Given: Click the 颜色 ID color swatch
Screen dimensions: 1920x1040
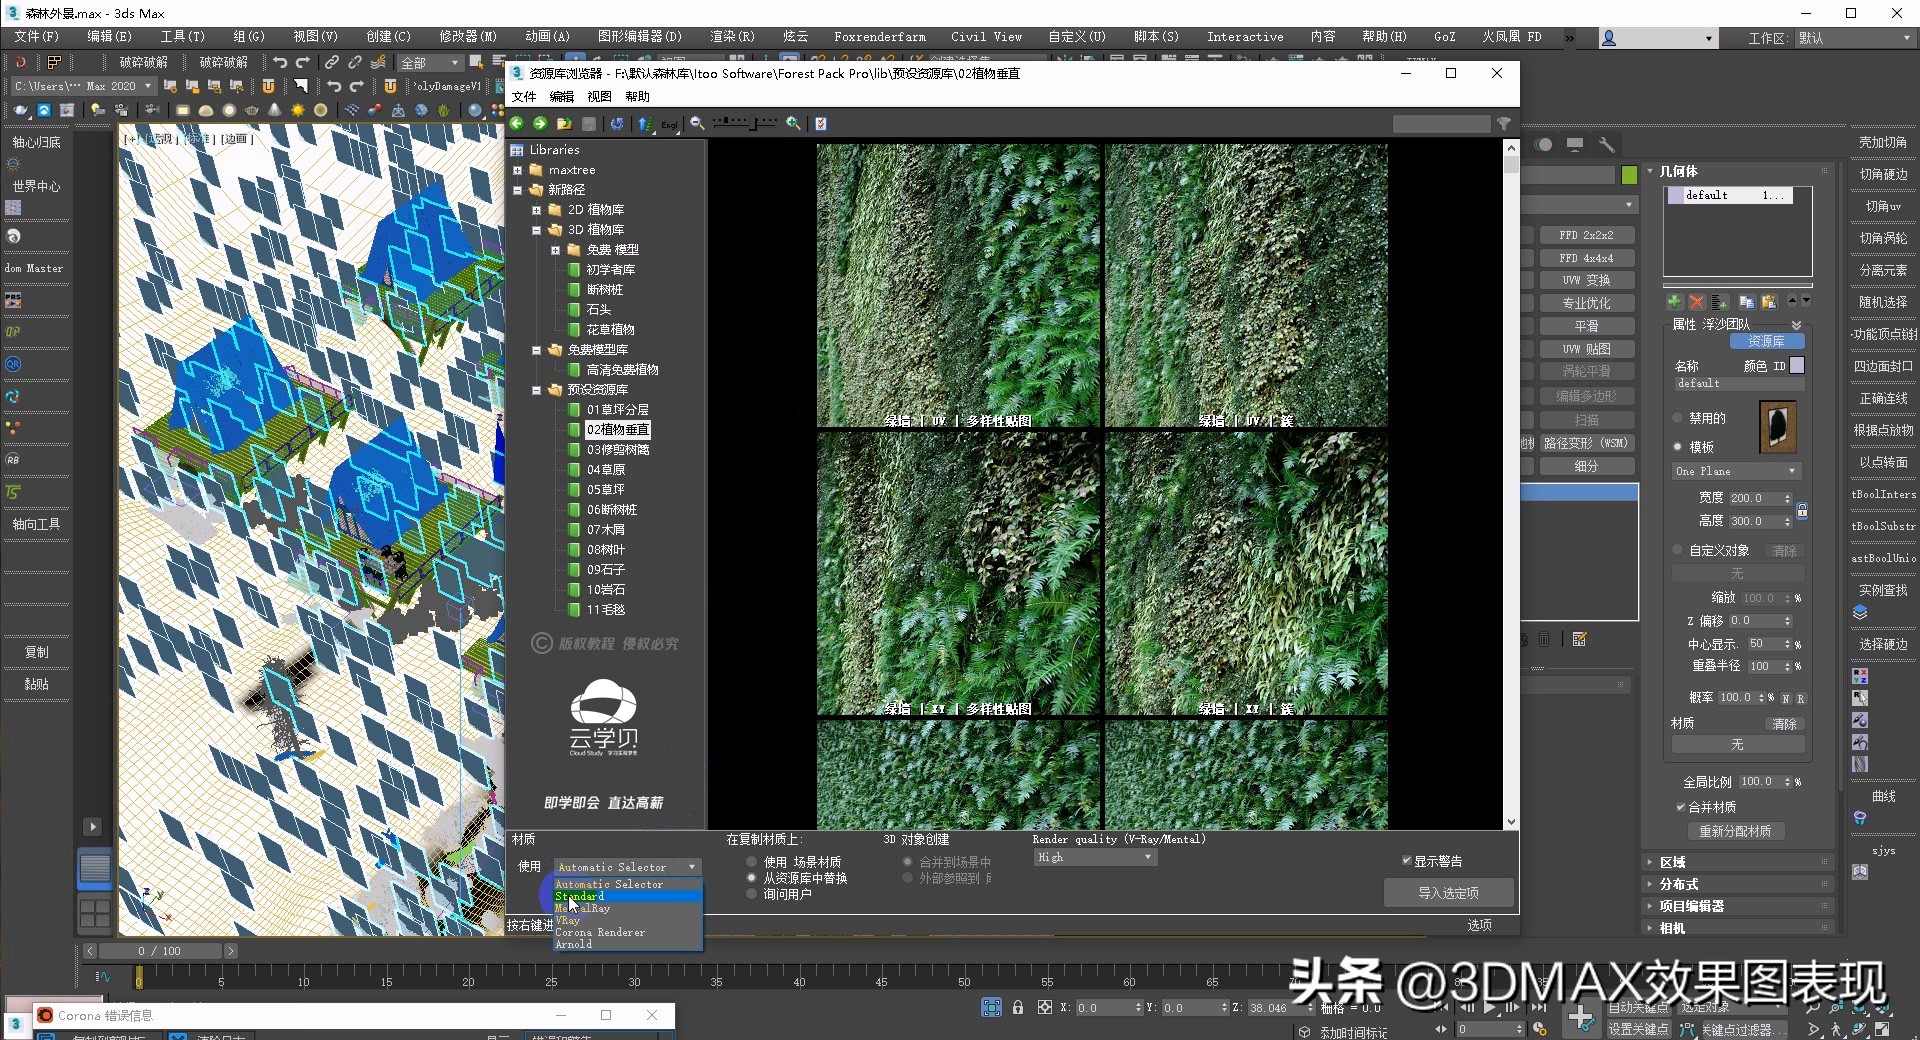Looking at the screenshot, I should (x=1797, y=366).
